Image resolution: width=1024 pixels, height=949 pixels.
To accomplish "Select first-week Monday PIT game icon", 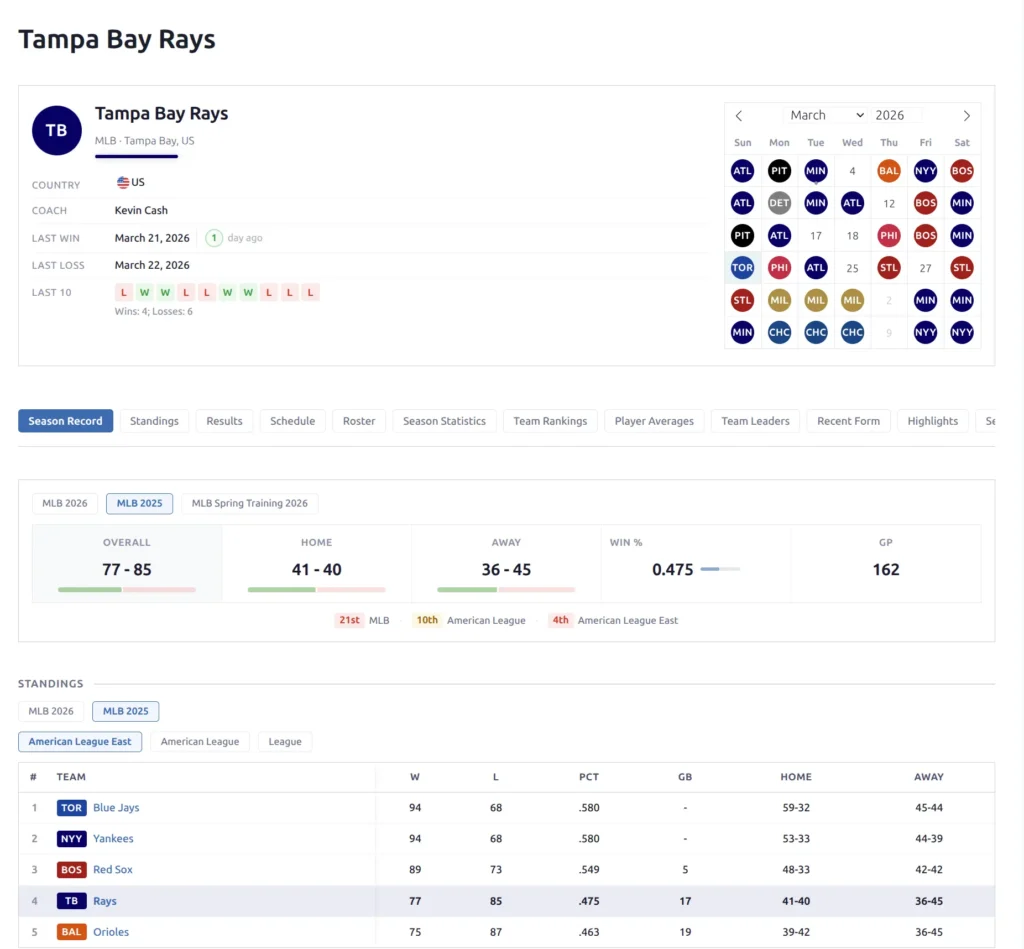I will tap(779, 171).
